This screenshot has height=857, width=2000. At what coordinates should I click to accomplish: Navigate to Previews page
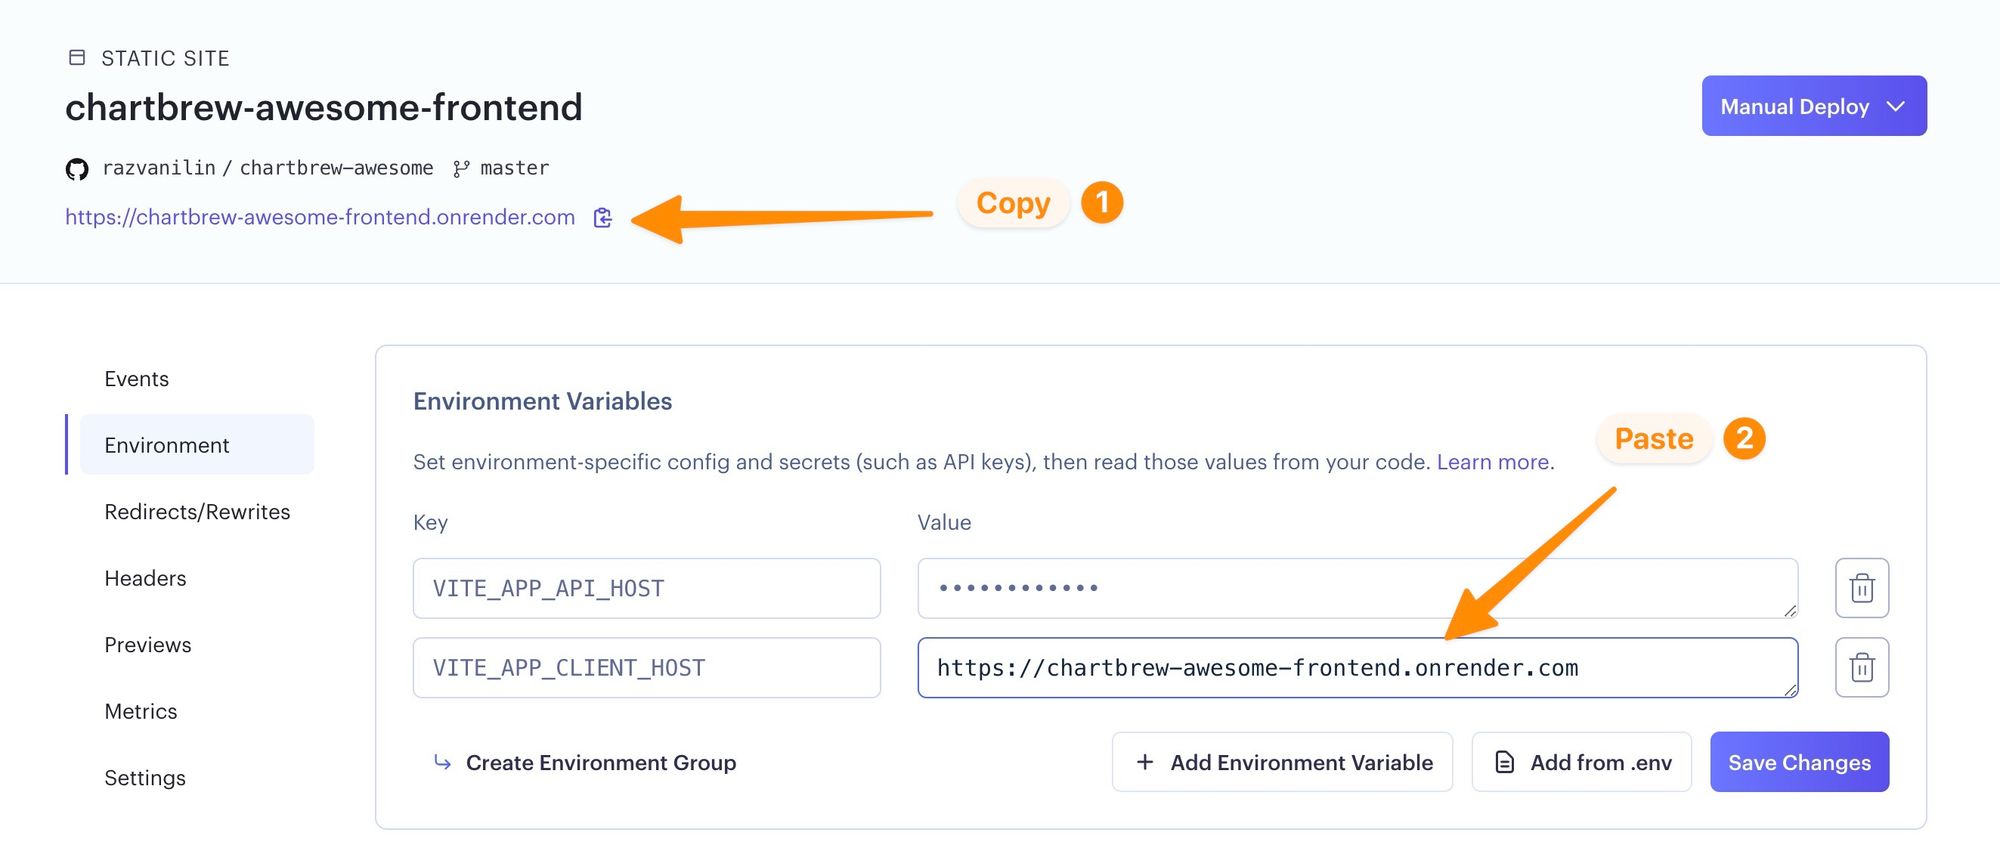click(x=148, y=645)
